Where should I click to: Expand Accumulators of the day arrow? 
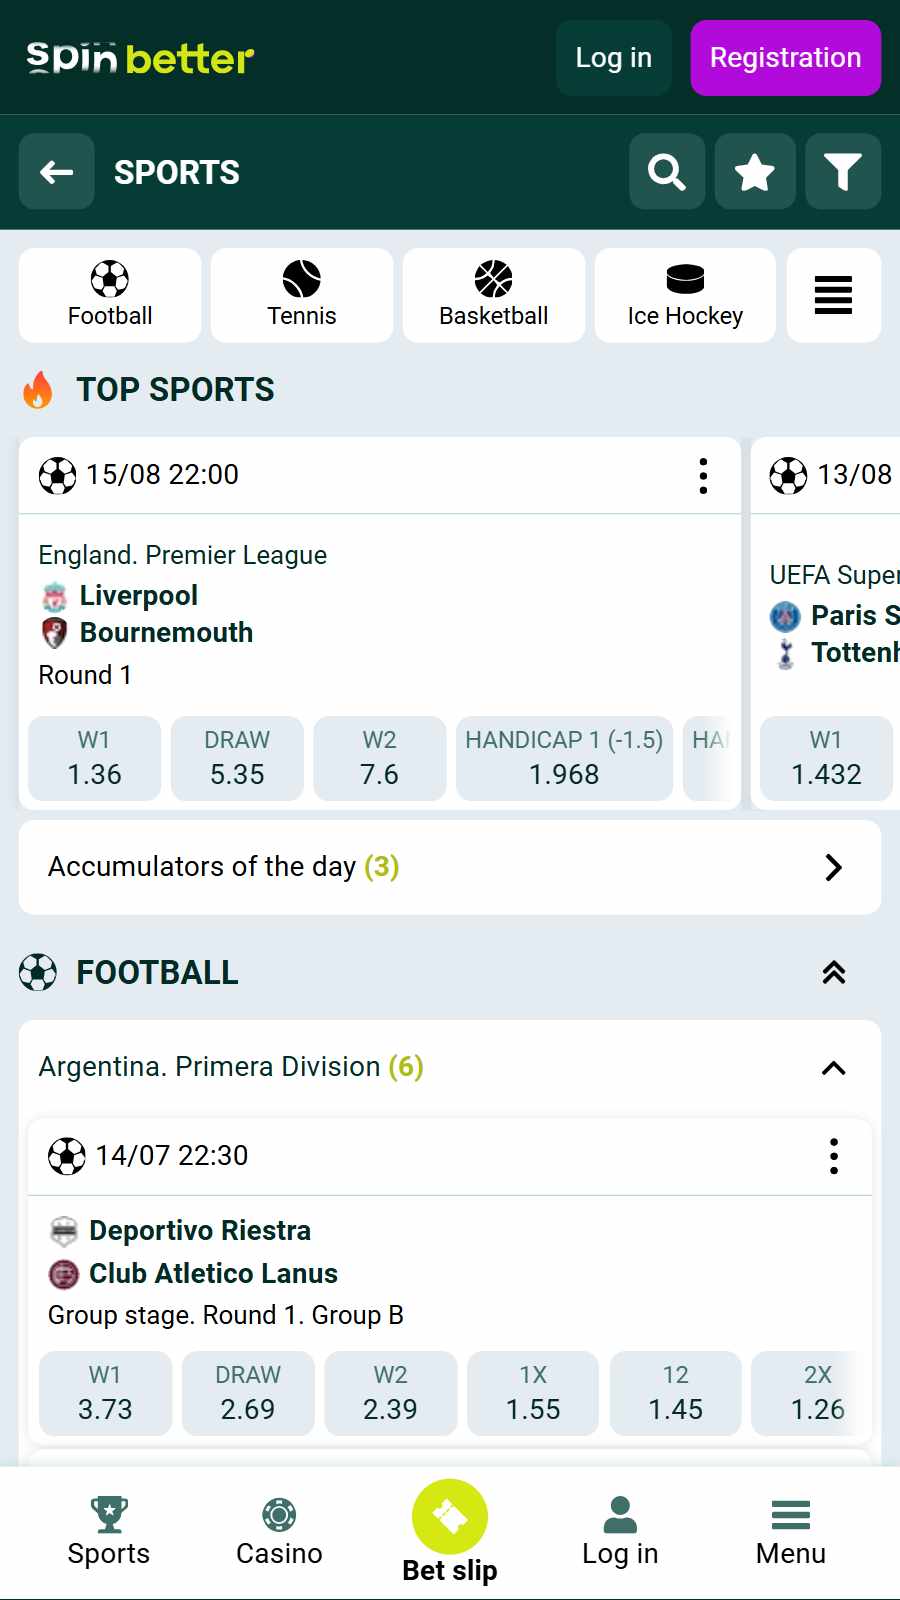833,867
